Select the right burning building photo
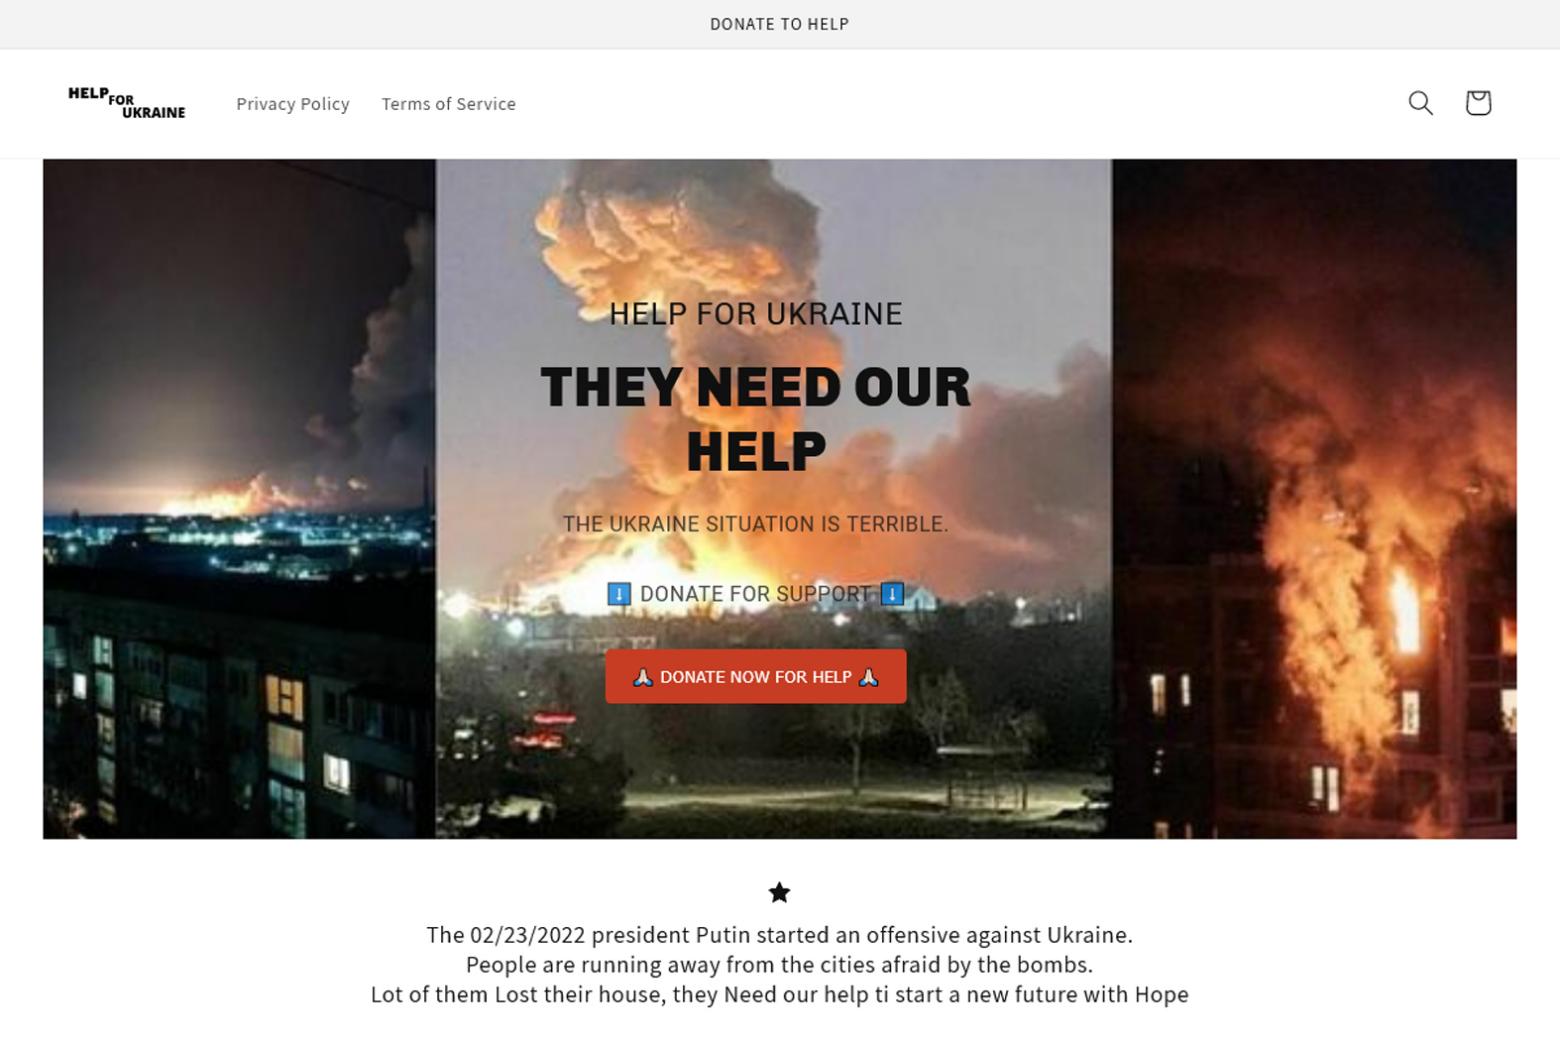 click(x=1314, y=498)
